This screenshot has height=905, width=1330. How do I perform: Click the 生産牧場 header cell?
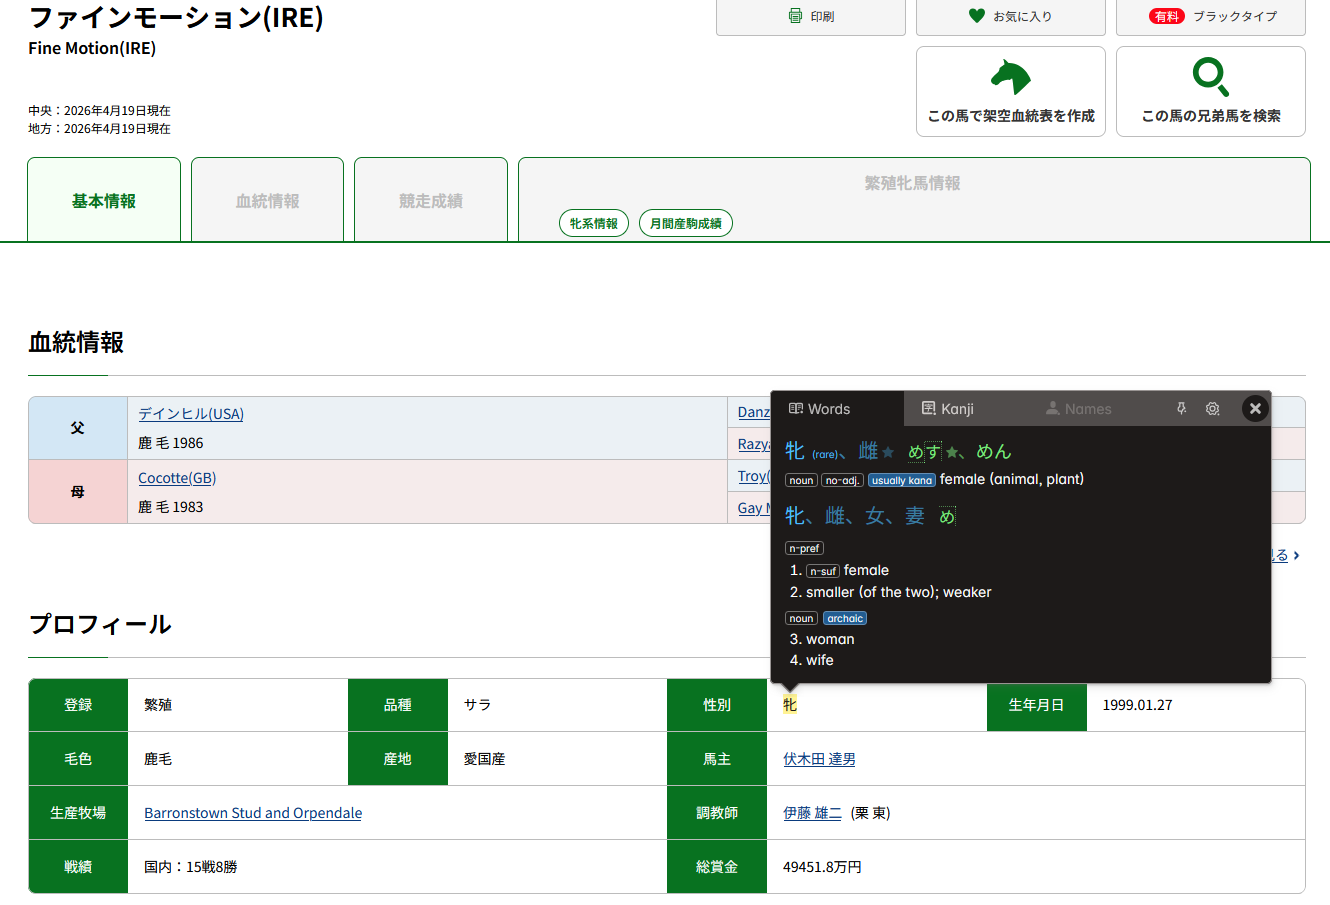78,813
